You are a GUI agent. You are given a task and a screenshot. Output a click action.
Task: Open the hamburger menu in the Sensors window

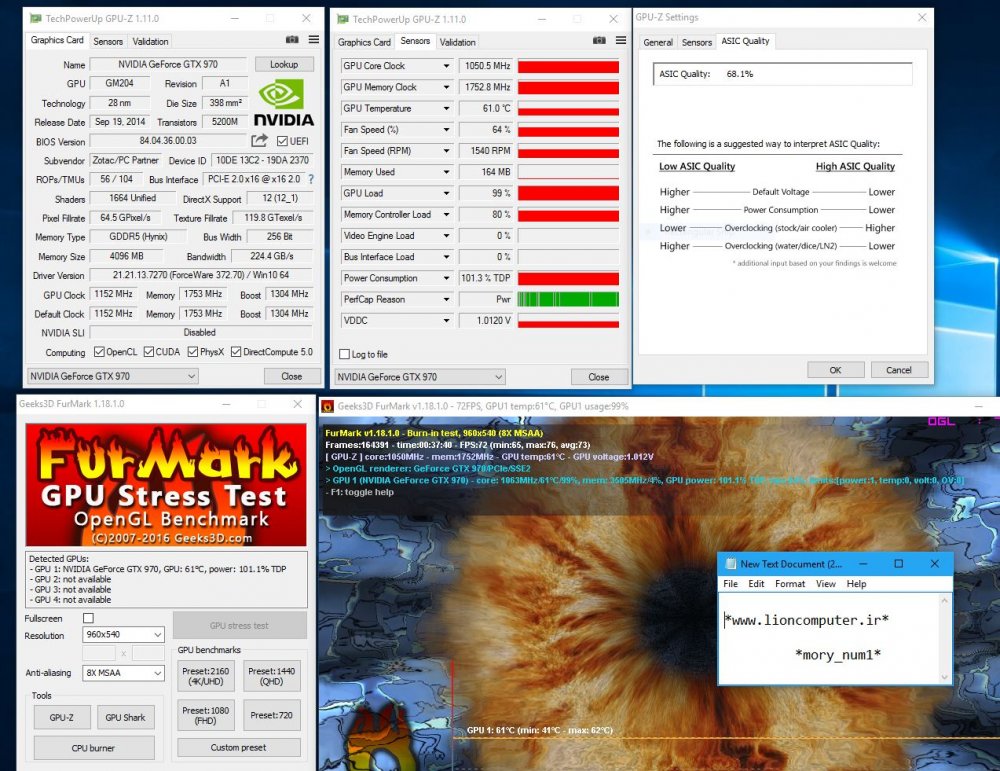coord(620,41)
